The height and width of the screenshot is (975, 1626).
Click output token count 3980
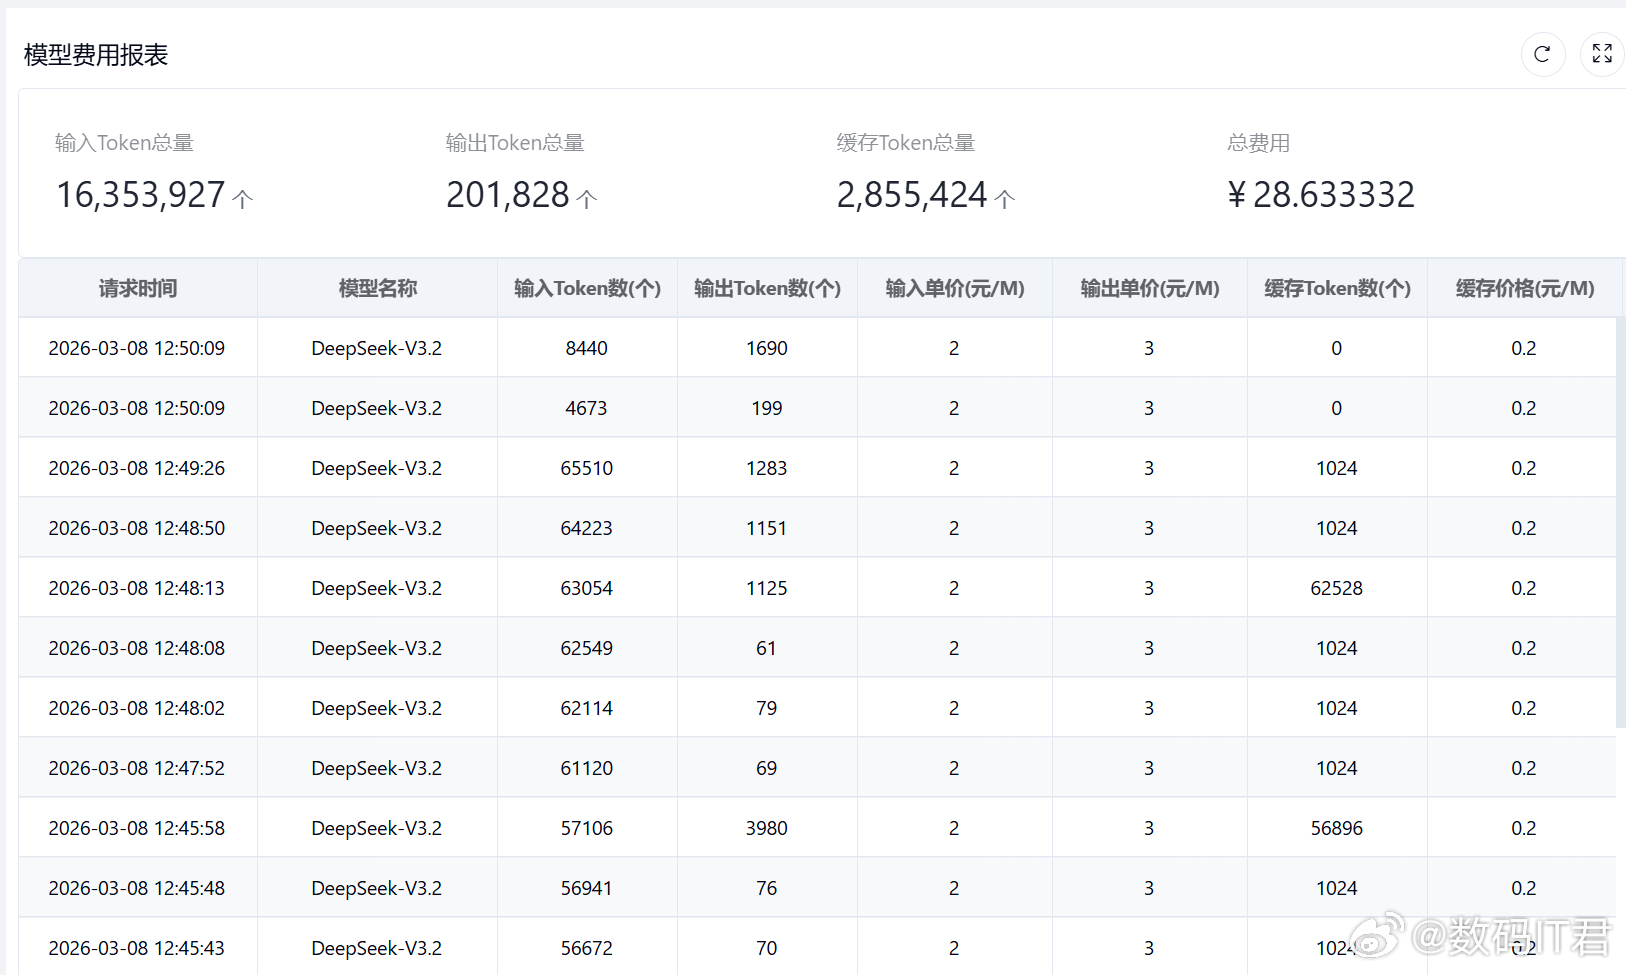766,828
